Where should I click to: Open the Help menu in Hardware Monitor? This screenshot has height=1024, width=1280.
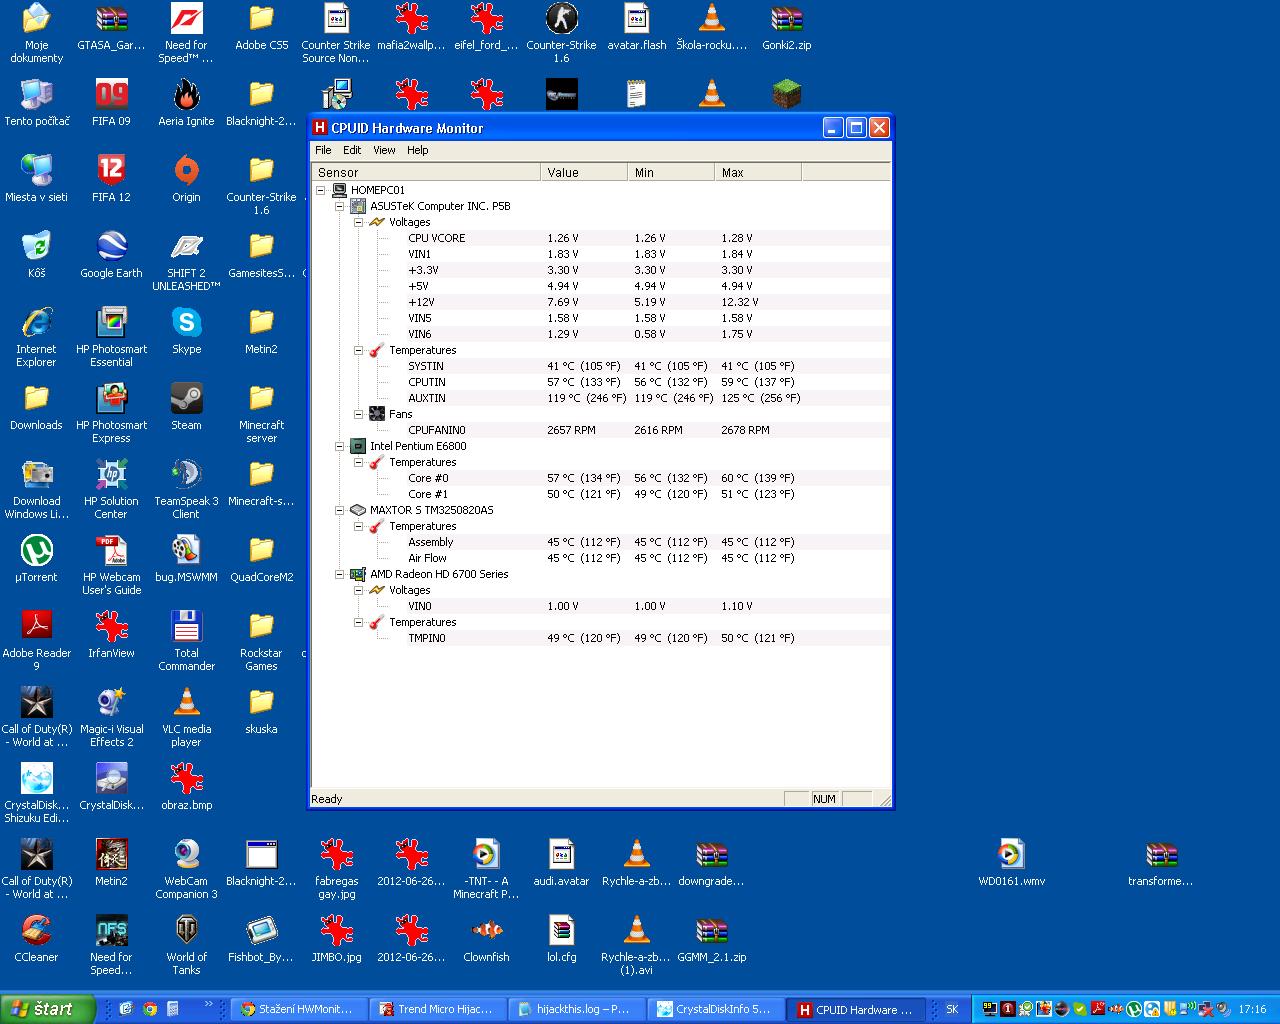point(417,150)
